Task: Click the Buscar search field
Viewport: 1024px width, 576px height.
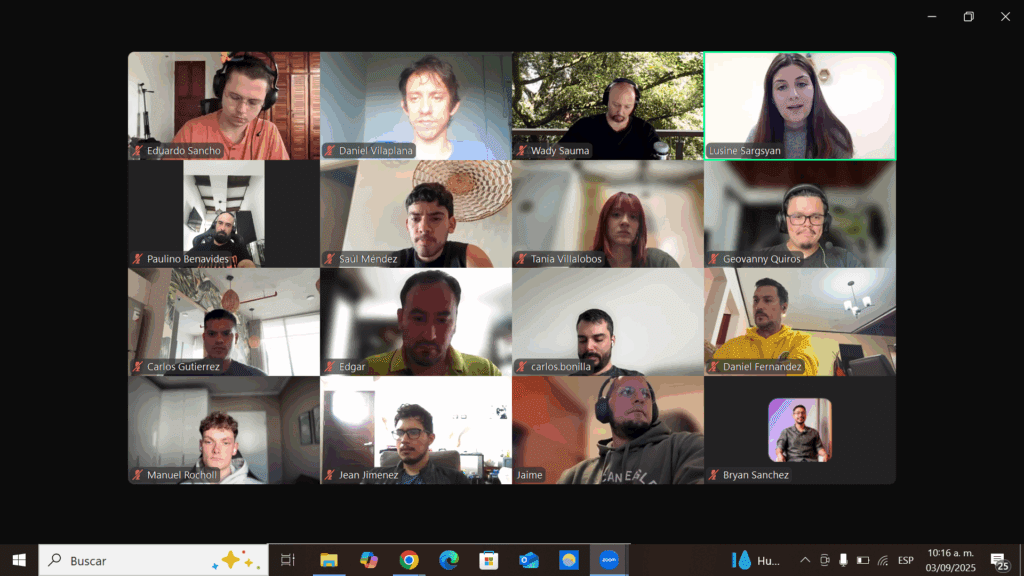Action: point(140,560)
